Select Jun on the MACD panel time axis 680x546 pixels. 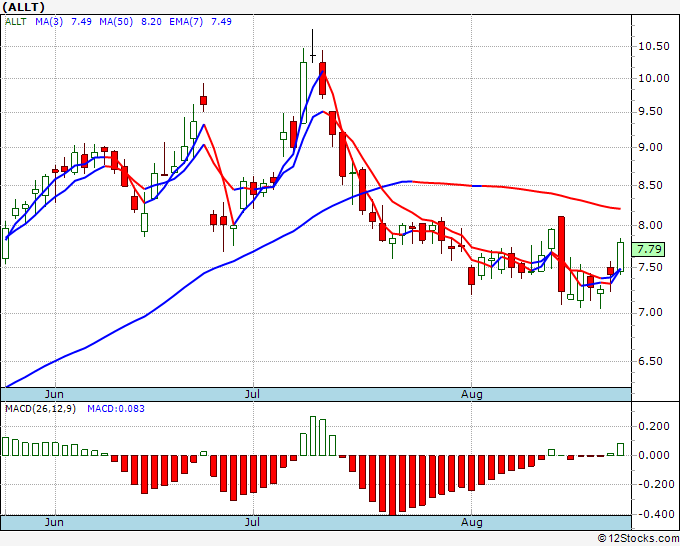[54, 522]
